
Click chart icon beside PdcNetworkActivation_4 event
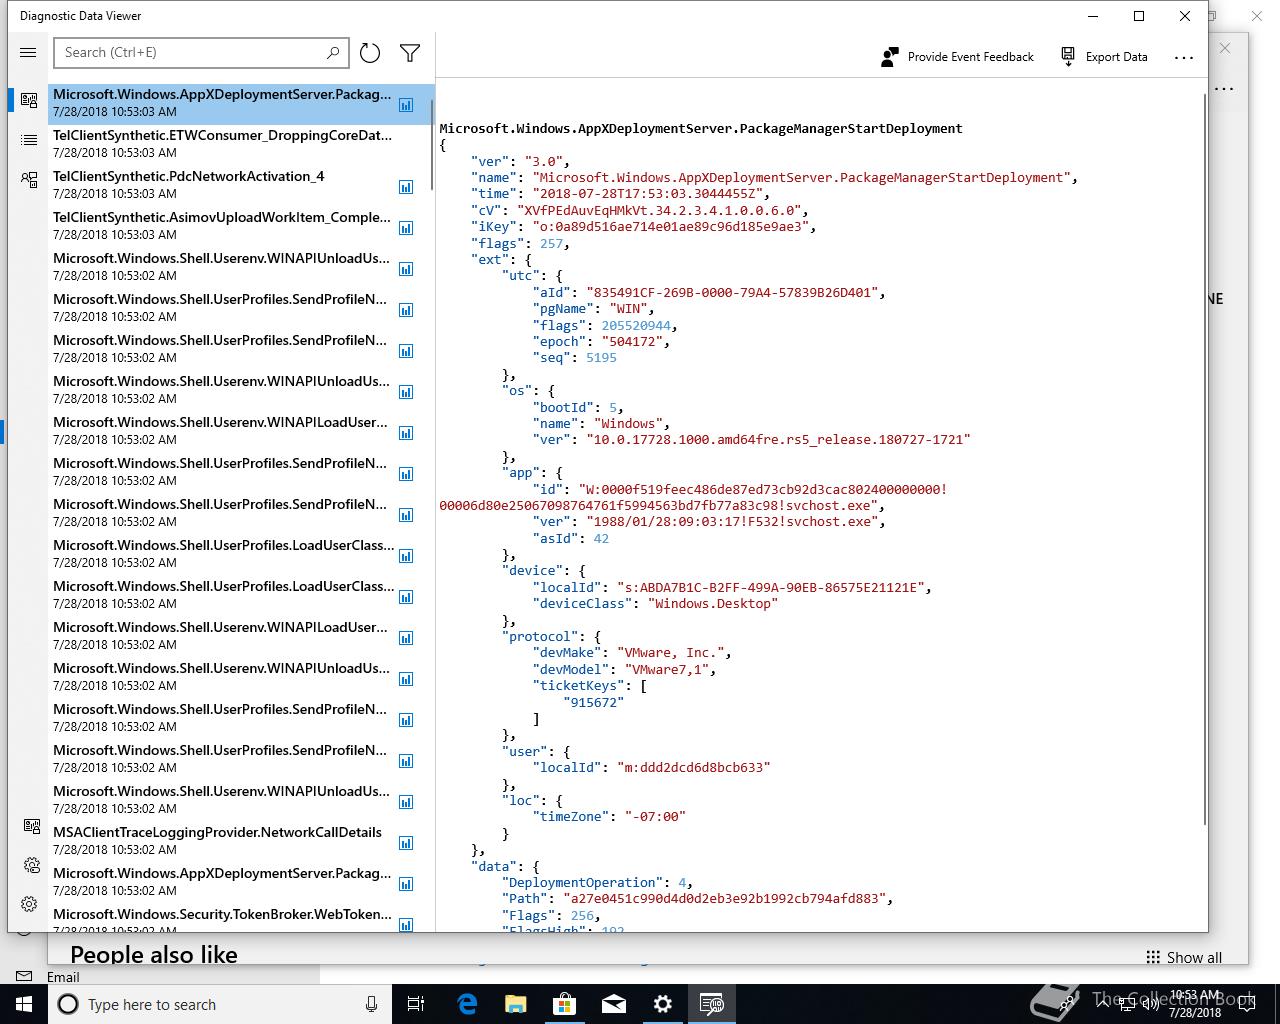406,186
